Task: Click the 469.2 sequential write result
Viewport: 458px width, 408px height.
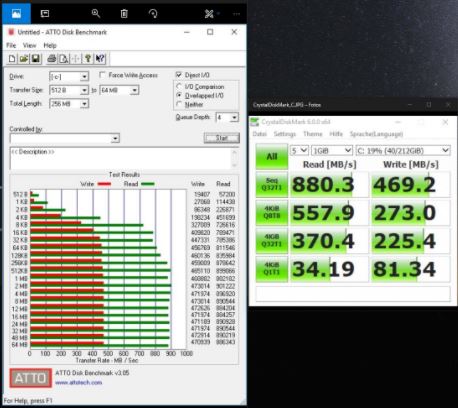Action: point(411,185)
